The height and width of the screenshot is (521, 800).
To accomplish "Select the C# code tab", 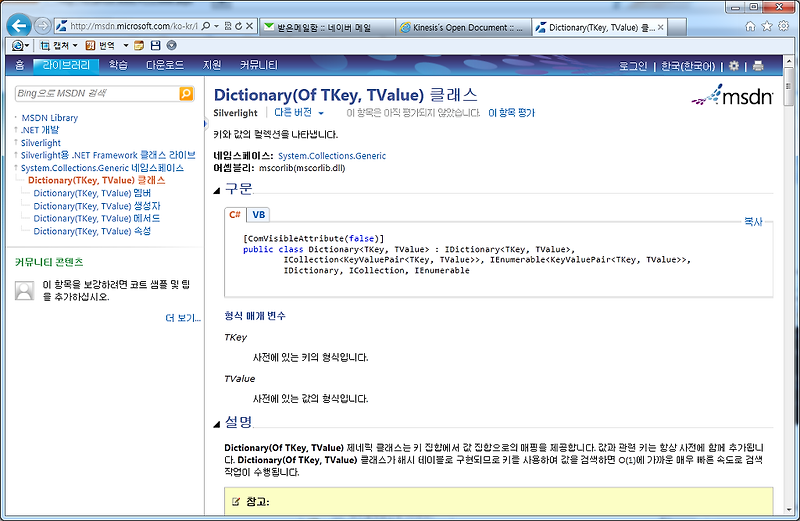I will click(235, 215).
